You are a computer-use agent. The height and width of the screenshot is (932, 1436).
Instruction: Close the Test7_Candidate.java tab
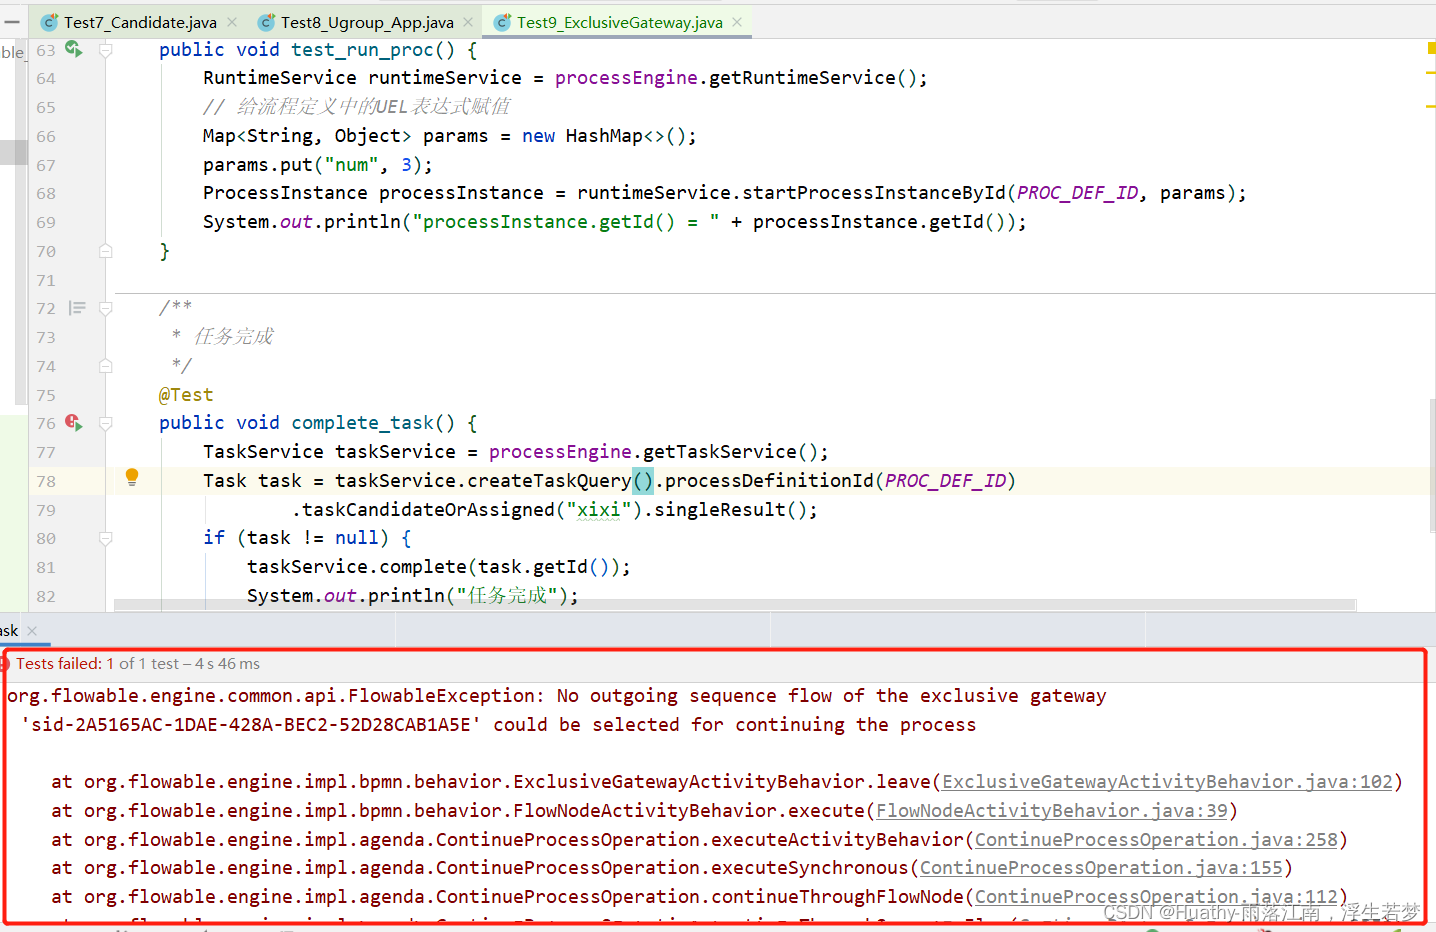pyautogui.click(x=232, y=22)
